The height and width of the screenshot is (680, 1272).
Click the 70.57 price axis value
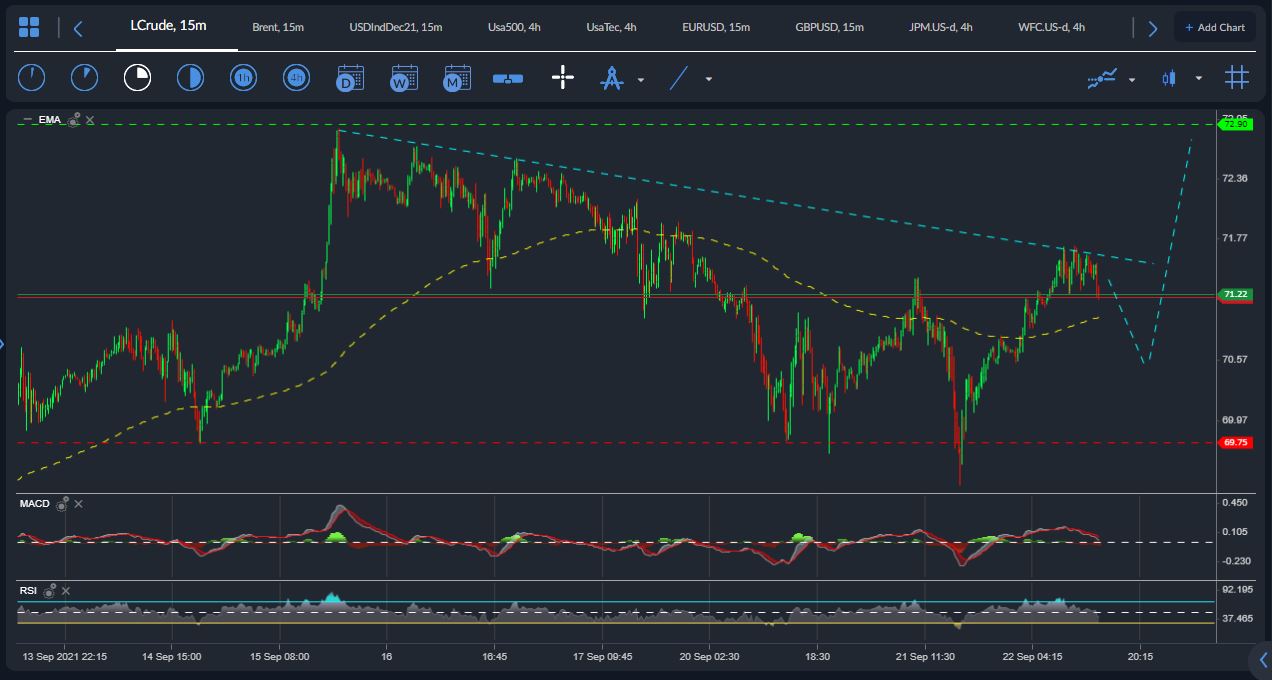1235,359
